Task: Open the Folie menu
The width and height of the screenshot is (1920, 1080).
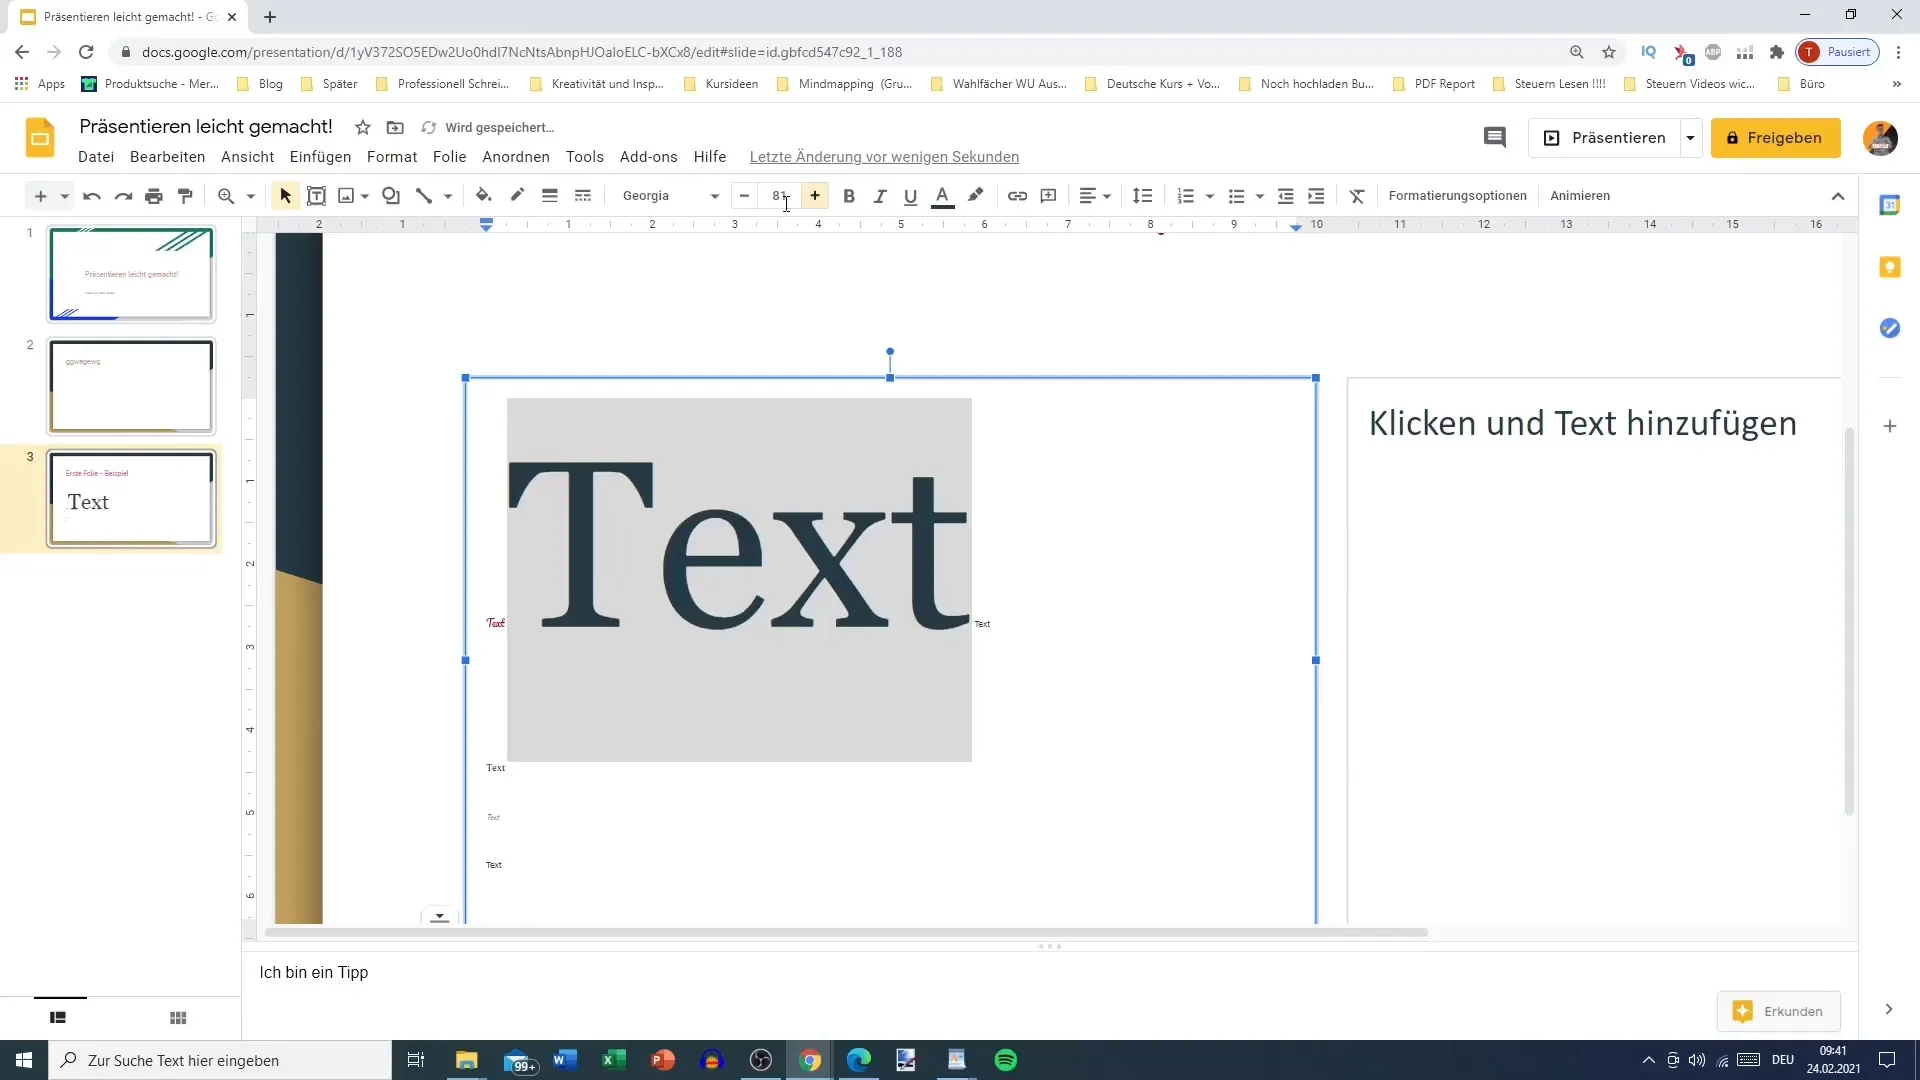Action: coord(450,157)
